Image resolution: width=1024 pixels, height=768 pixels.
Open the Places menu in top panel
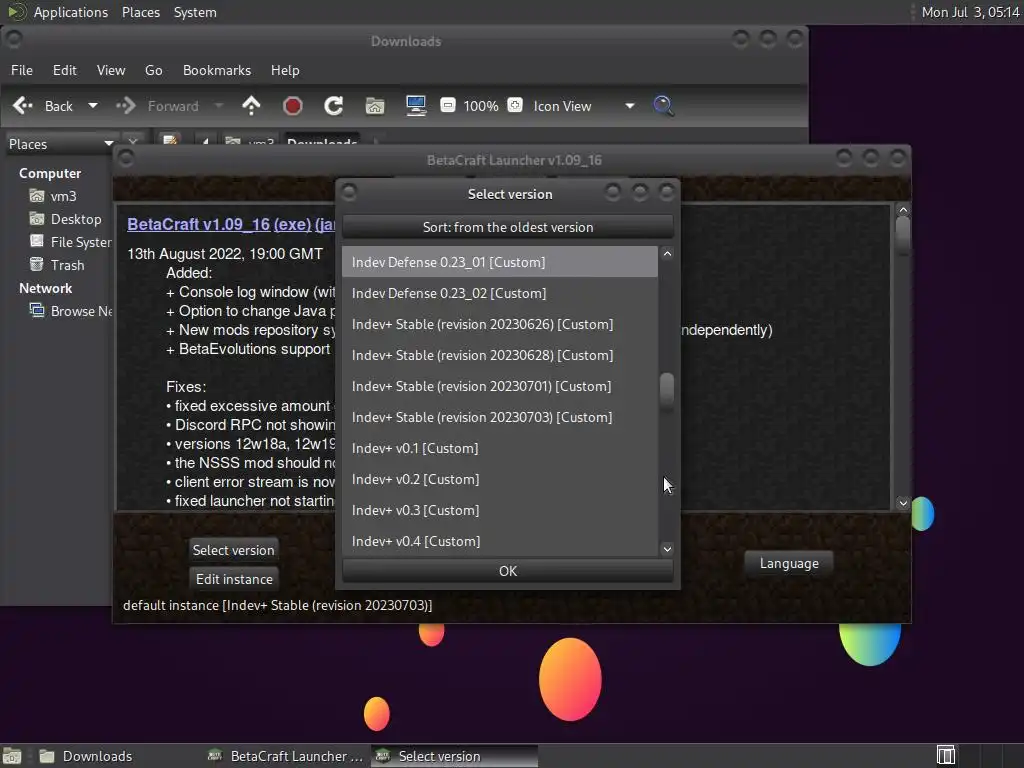tap(140, 12)
